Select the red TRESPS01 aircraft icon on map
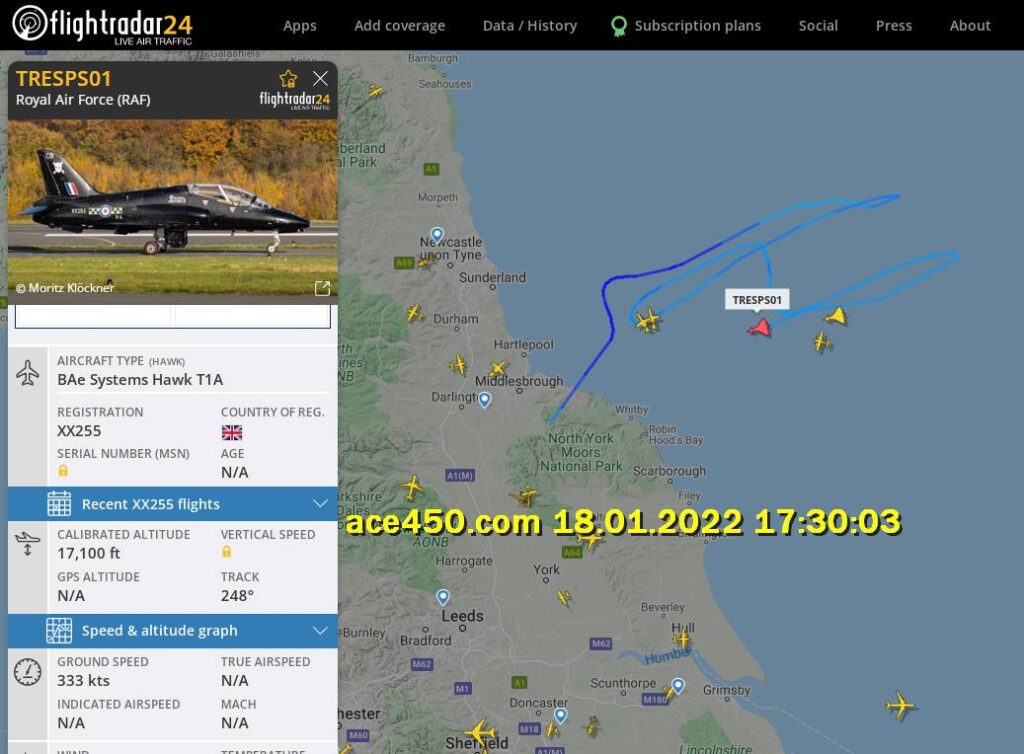The image size is (1024, 754). (760, 326)
